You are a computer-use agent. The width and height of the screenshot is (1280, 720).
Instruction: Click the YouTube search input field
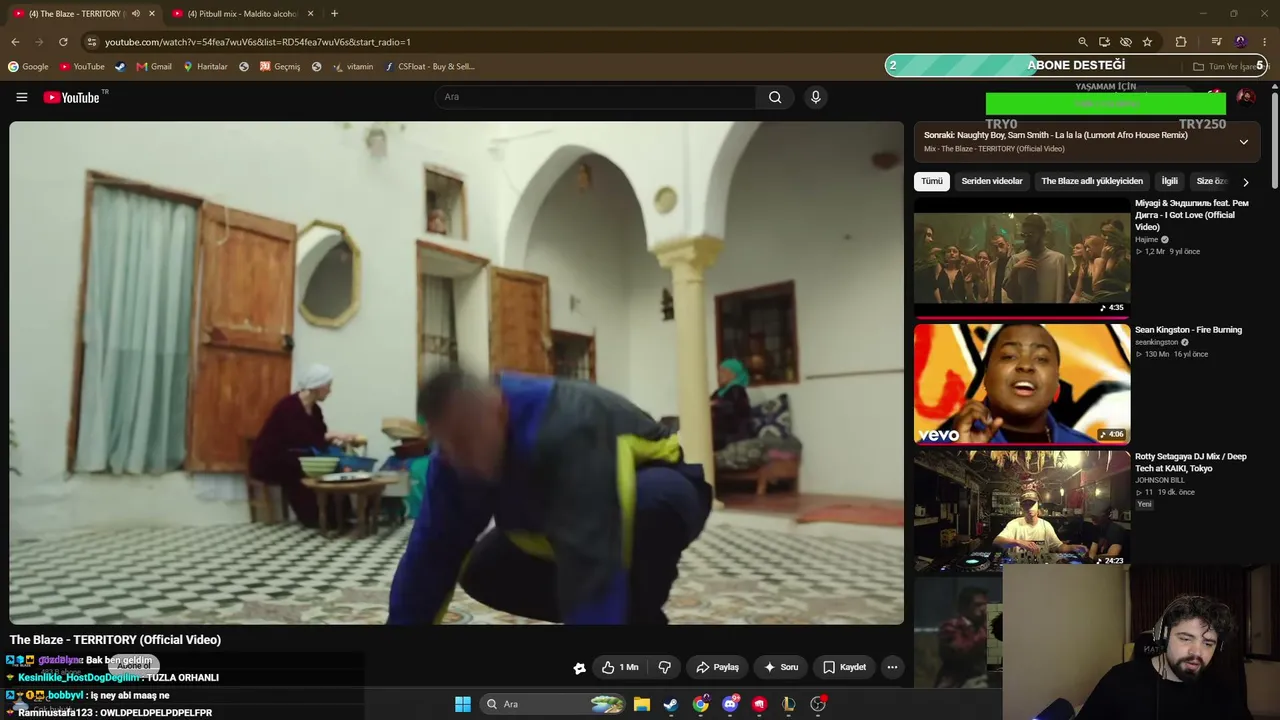click(x=596, y=97)
